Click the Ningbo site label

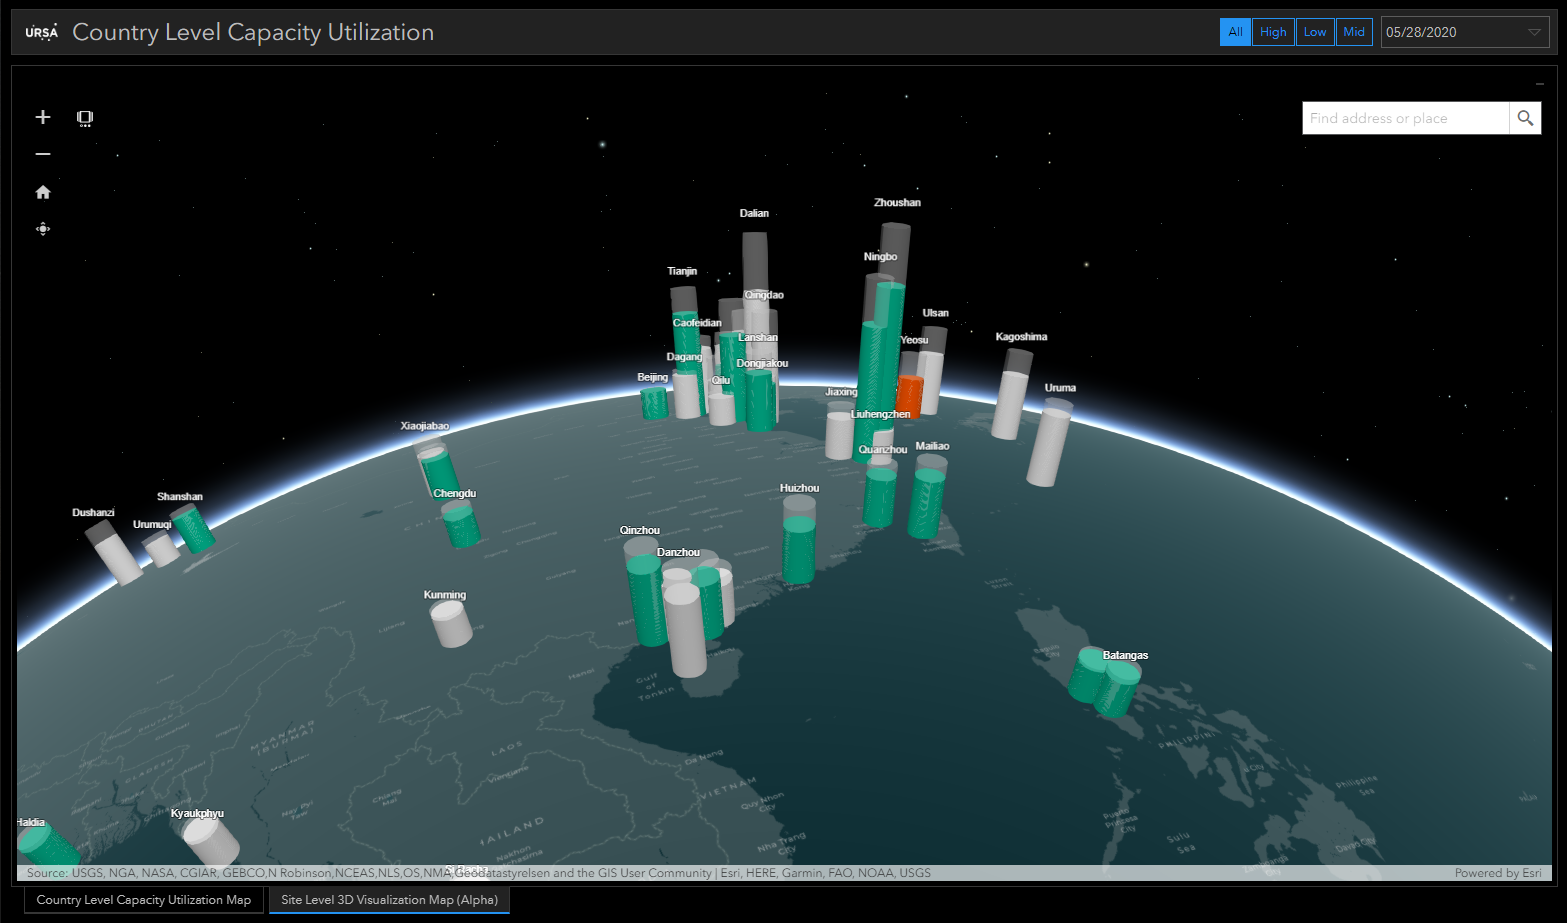(x=880, y=257)
